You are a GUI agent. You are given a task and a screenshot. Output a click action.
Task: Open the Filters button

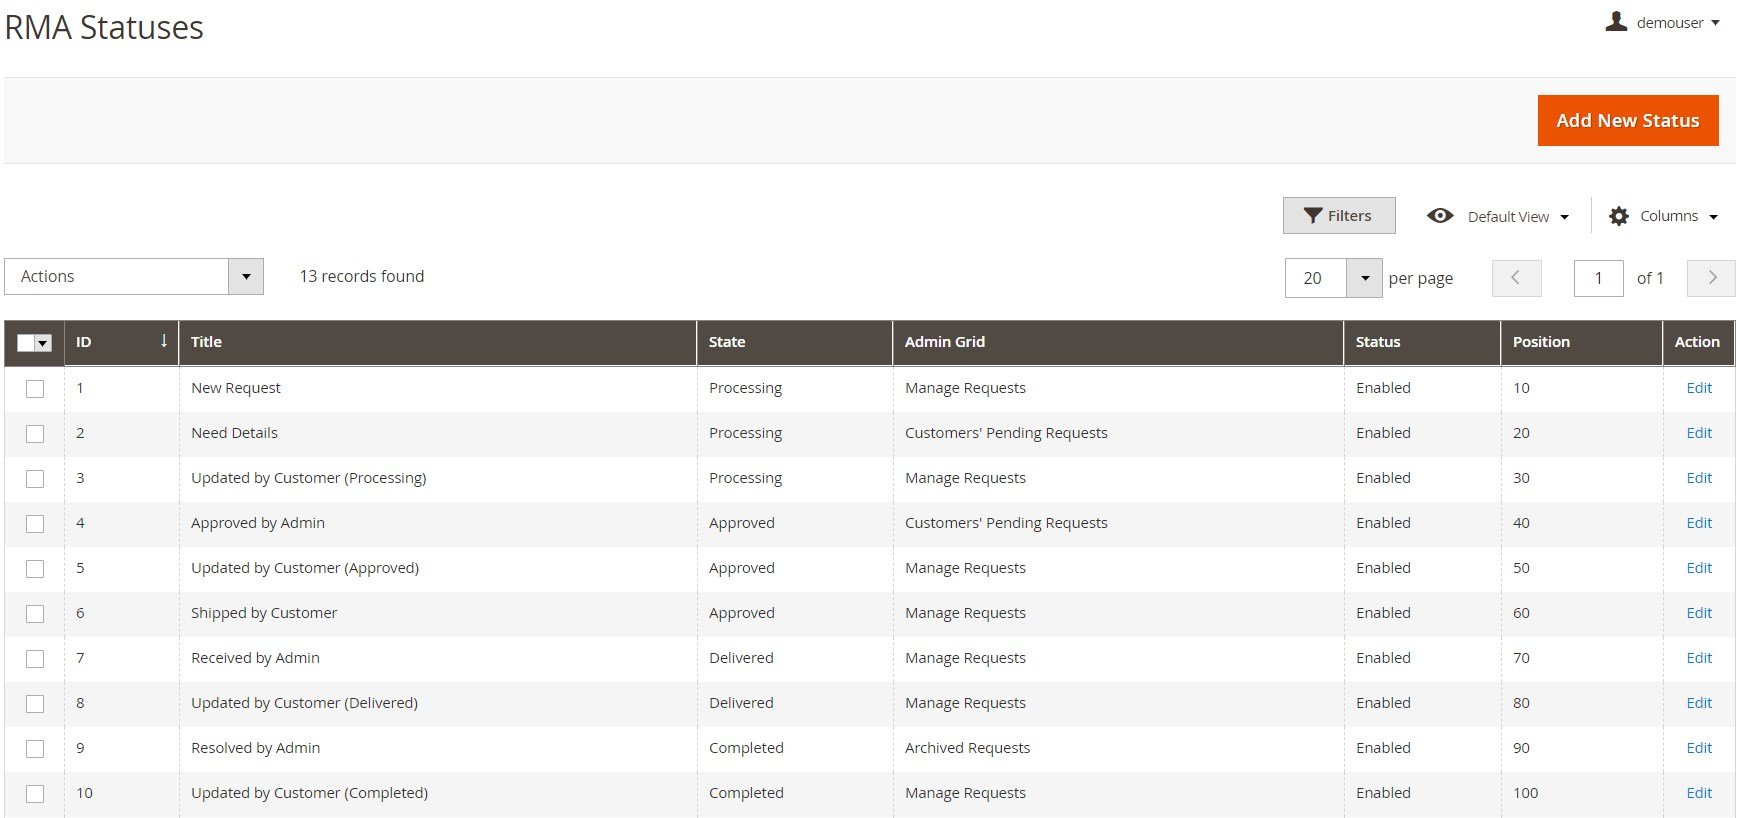point(1339,216)
